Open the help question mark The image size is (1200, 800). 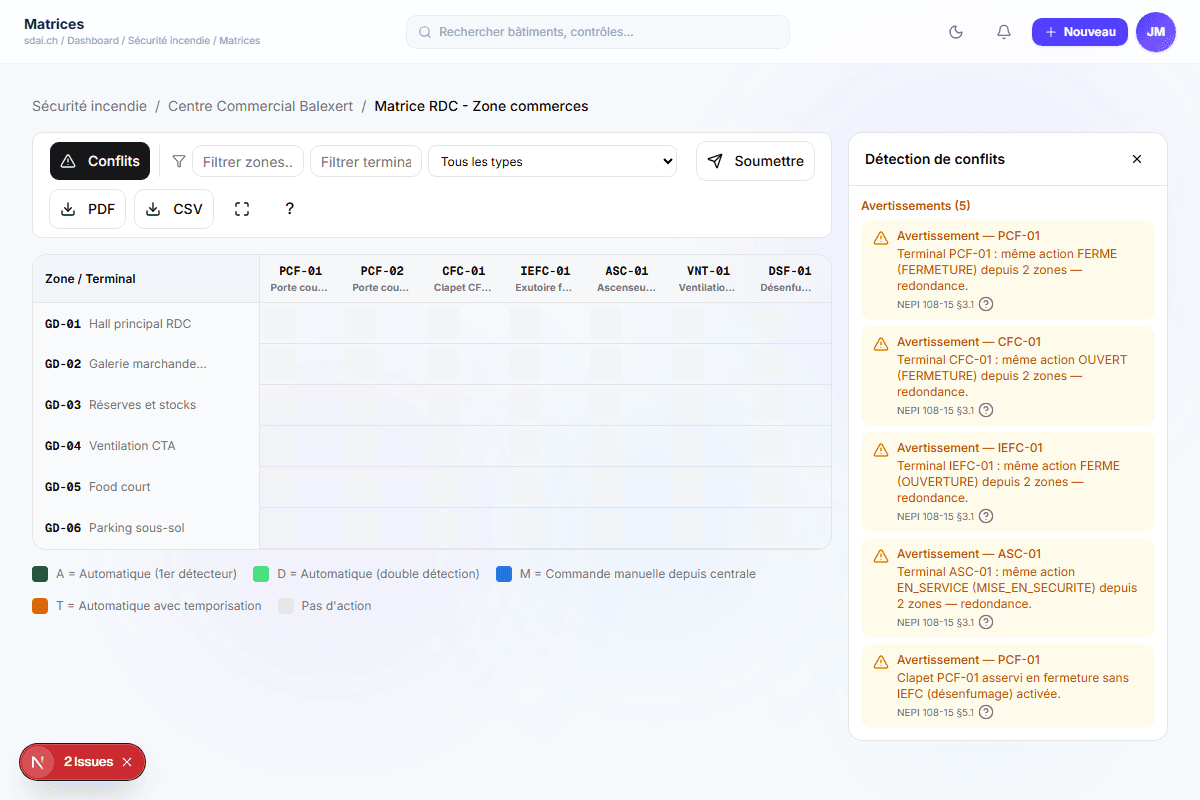tap(290, 209)
